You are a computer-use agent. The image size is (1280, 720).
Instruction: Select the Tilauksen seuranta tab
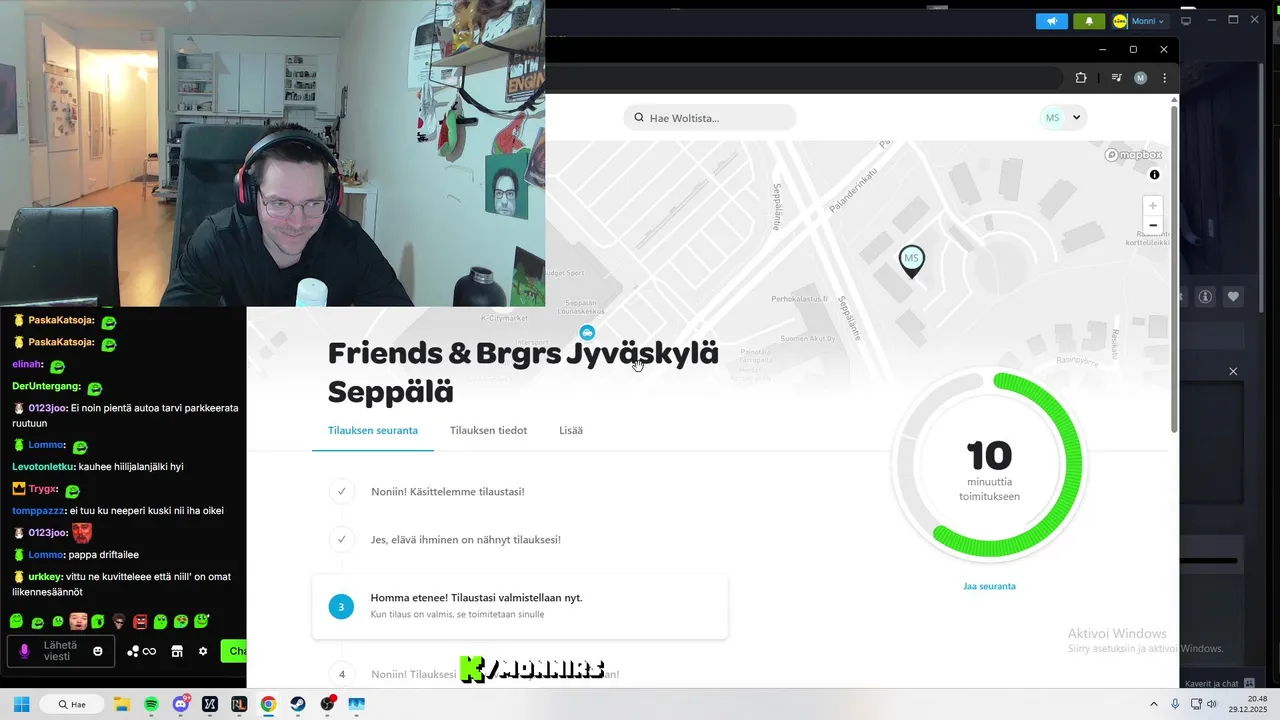373,431
